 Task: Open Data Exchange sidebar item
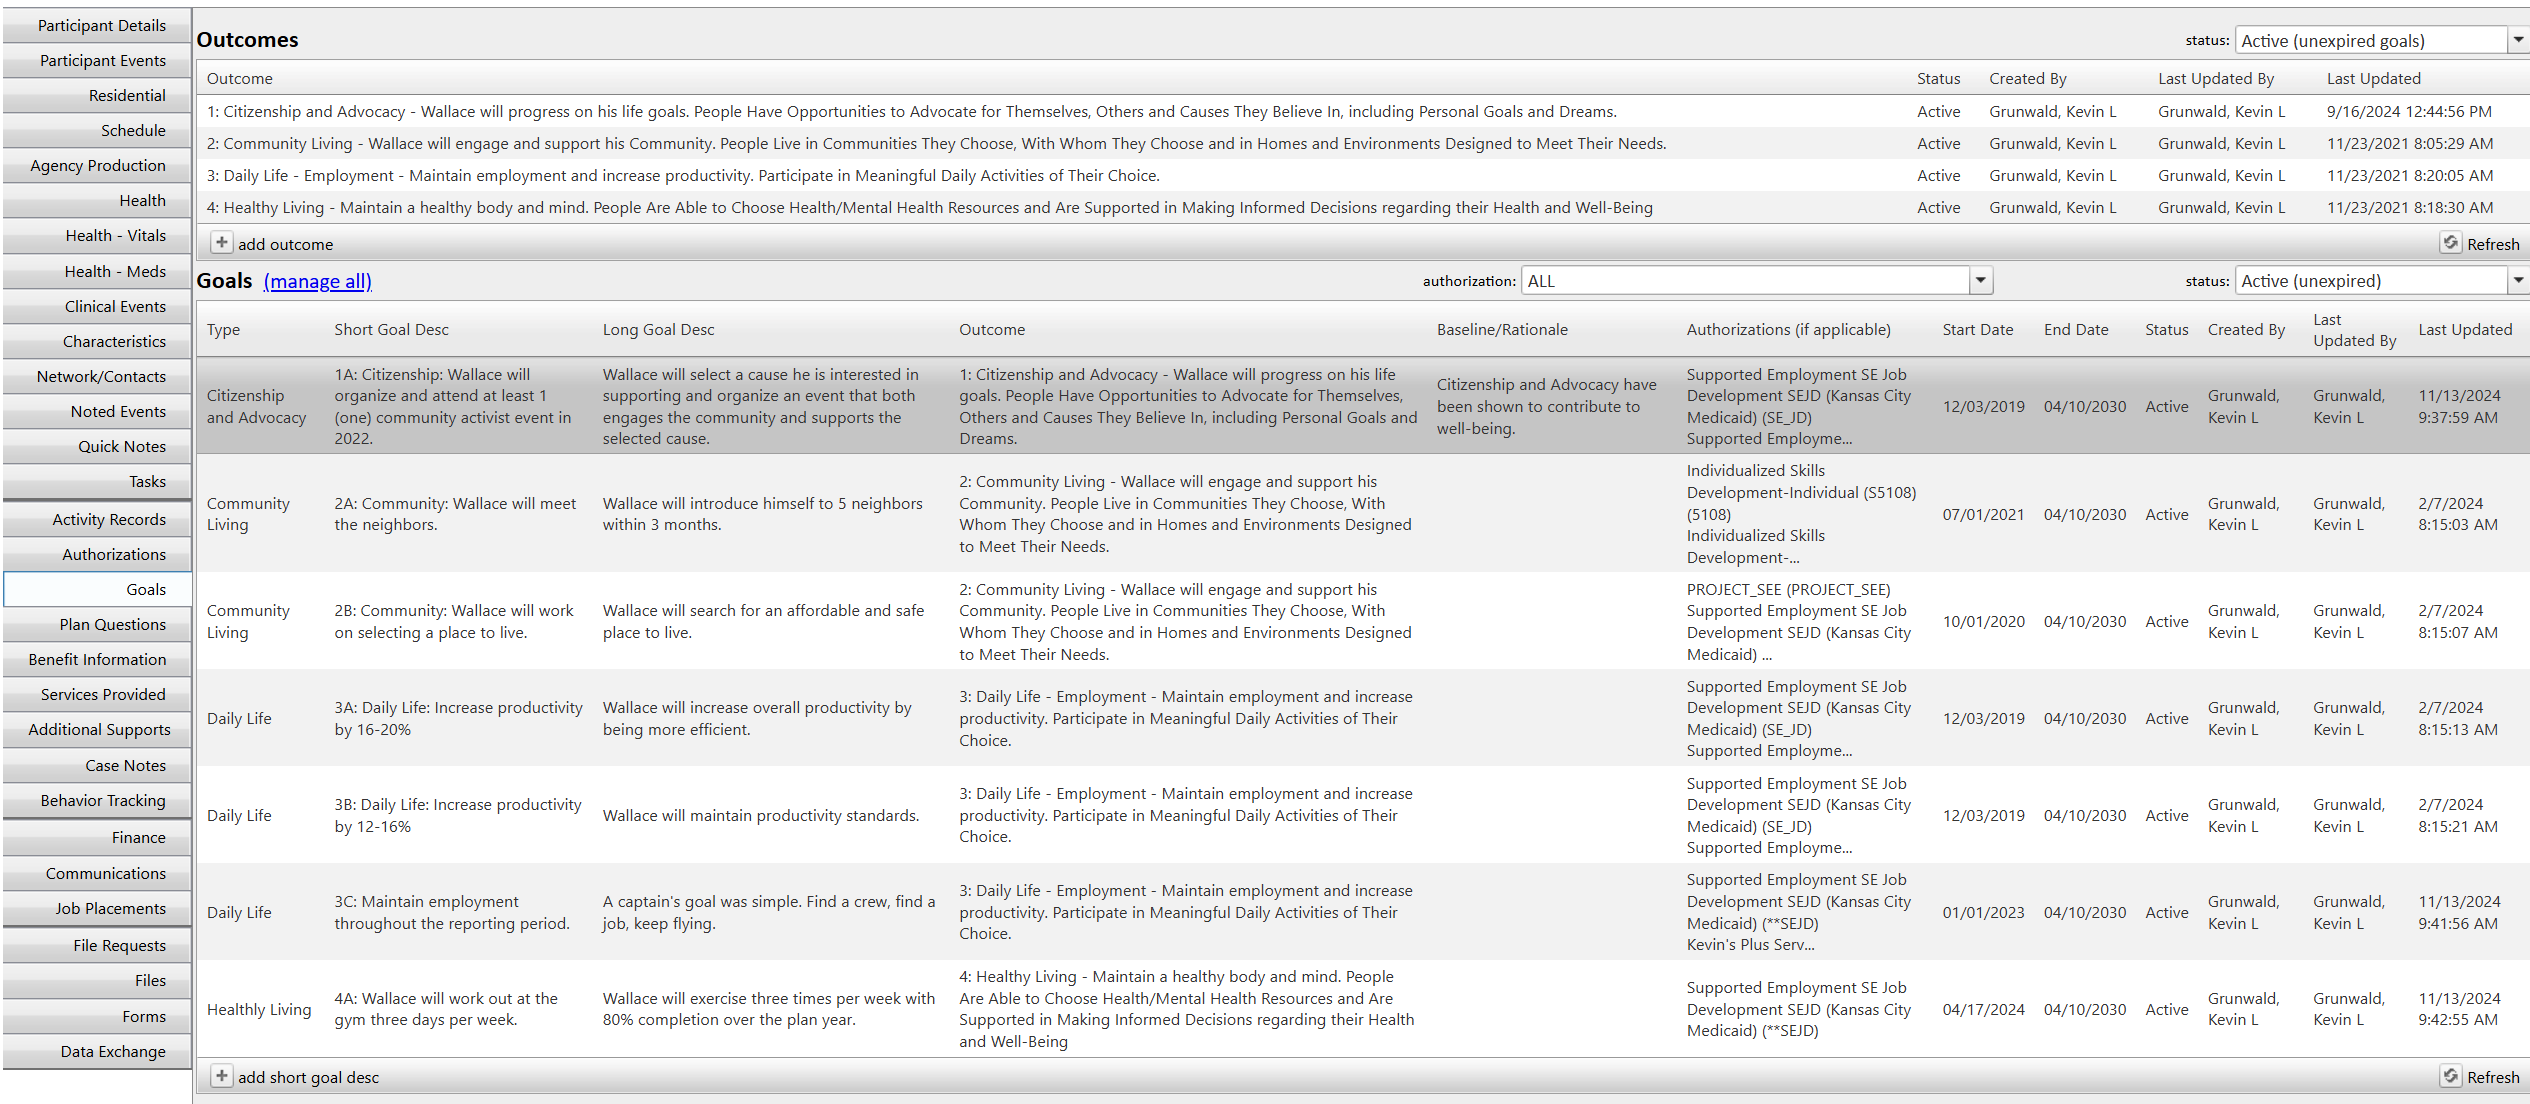coord(97,1052)
